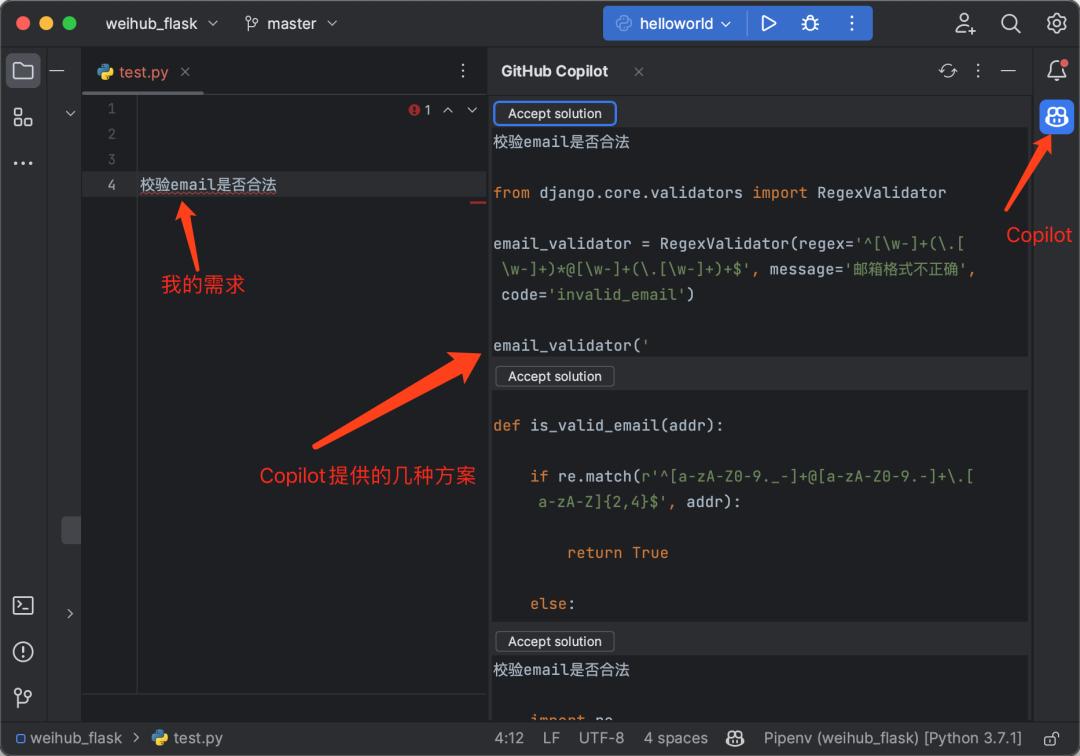Image resolution: width=1080 pixels, height=756 pixels.
Task: Click the Copilot icon in the status bar
Action: tap(735, 738)
